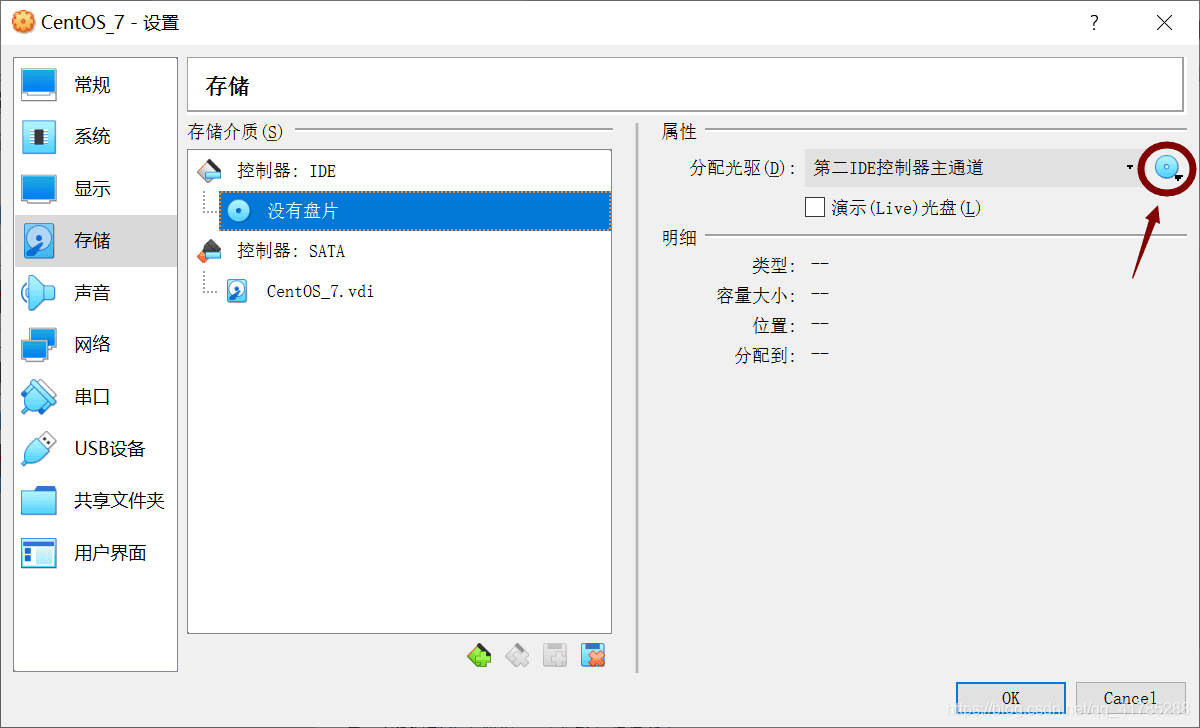Click the 属性 section heading

coord(679,132)
